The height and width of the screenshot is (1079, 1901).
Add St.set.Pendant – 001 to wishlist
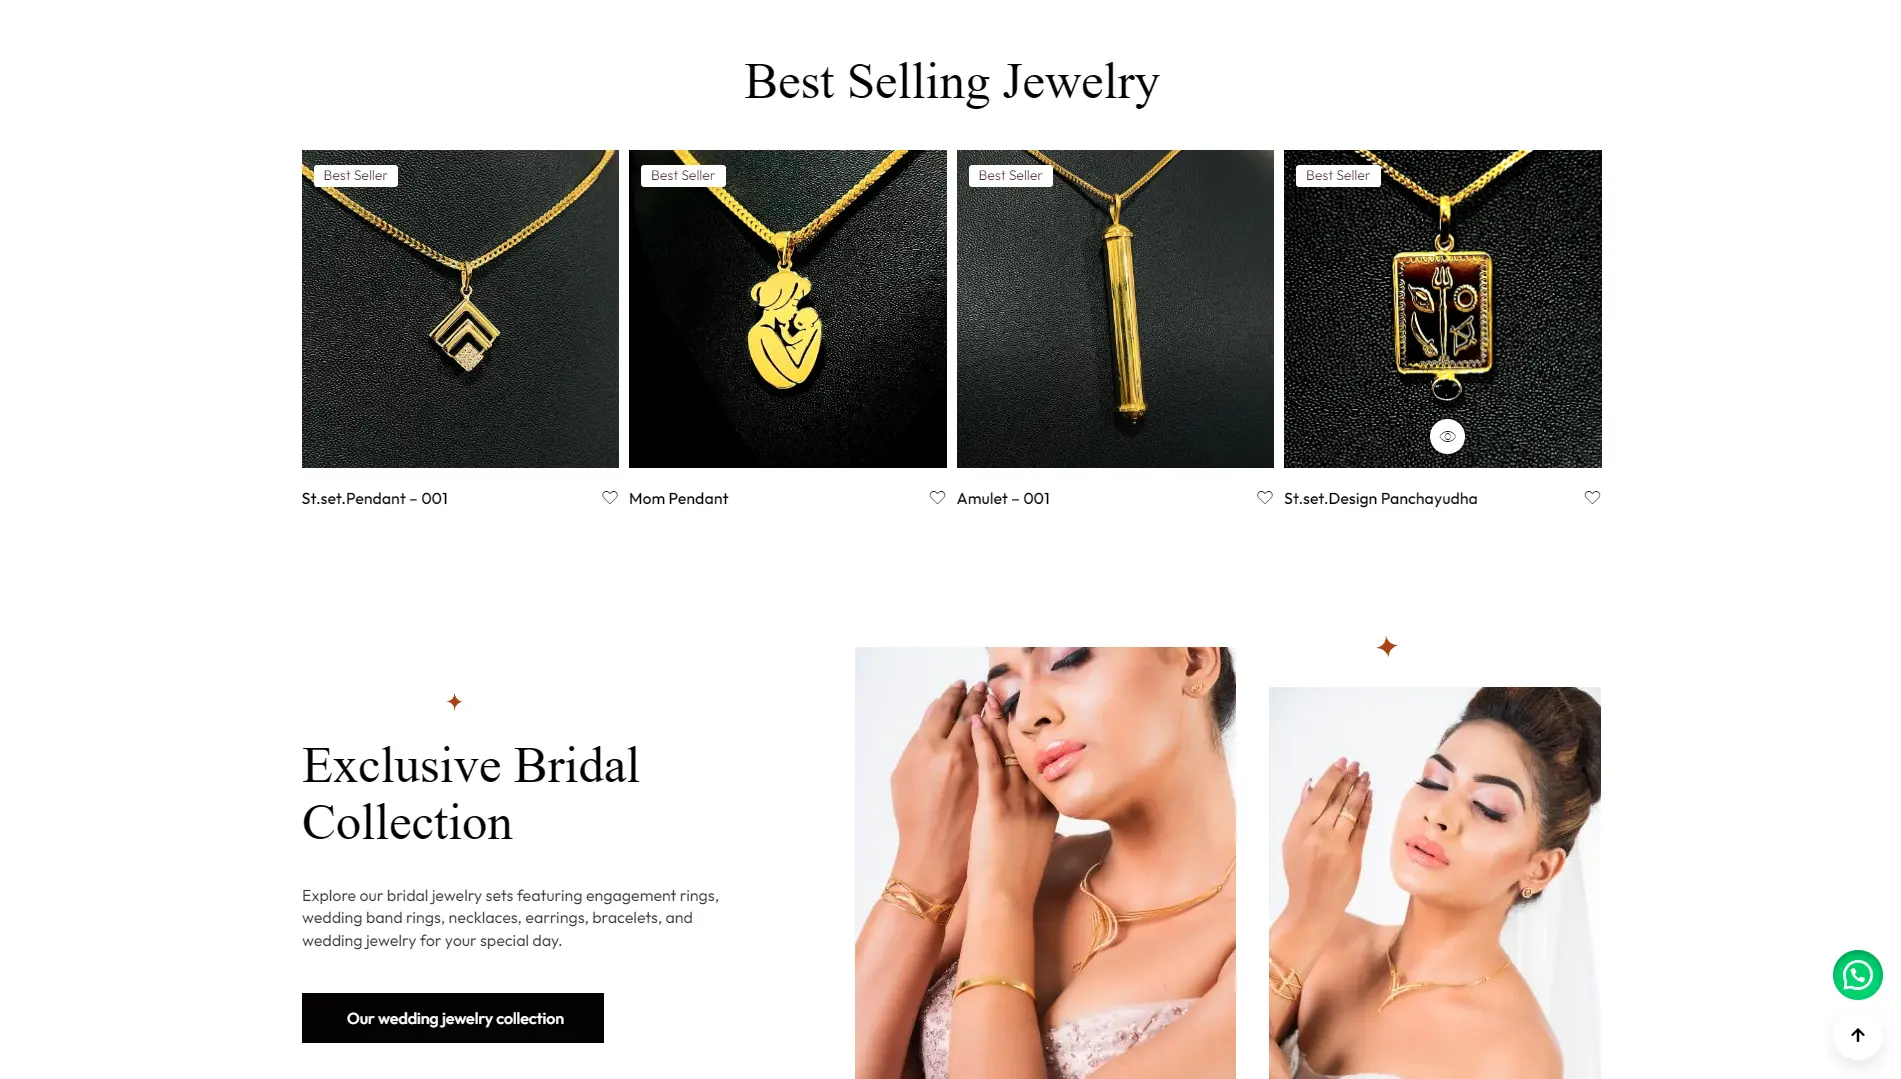click(609, 498)
